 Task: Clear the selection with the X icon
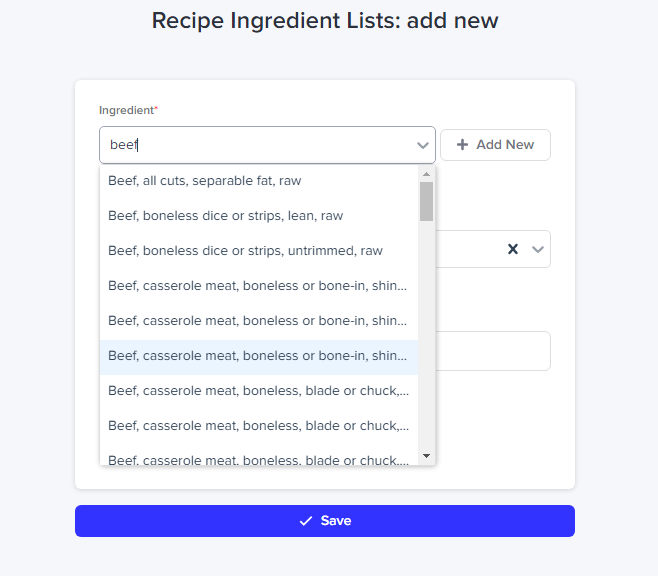click(513, 249)
